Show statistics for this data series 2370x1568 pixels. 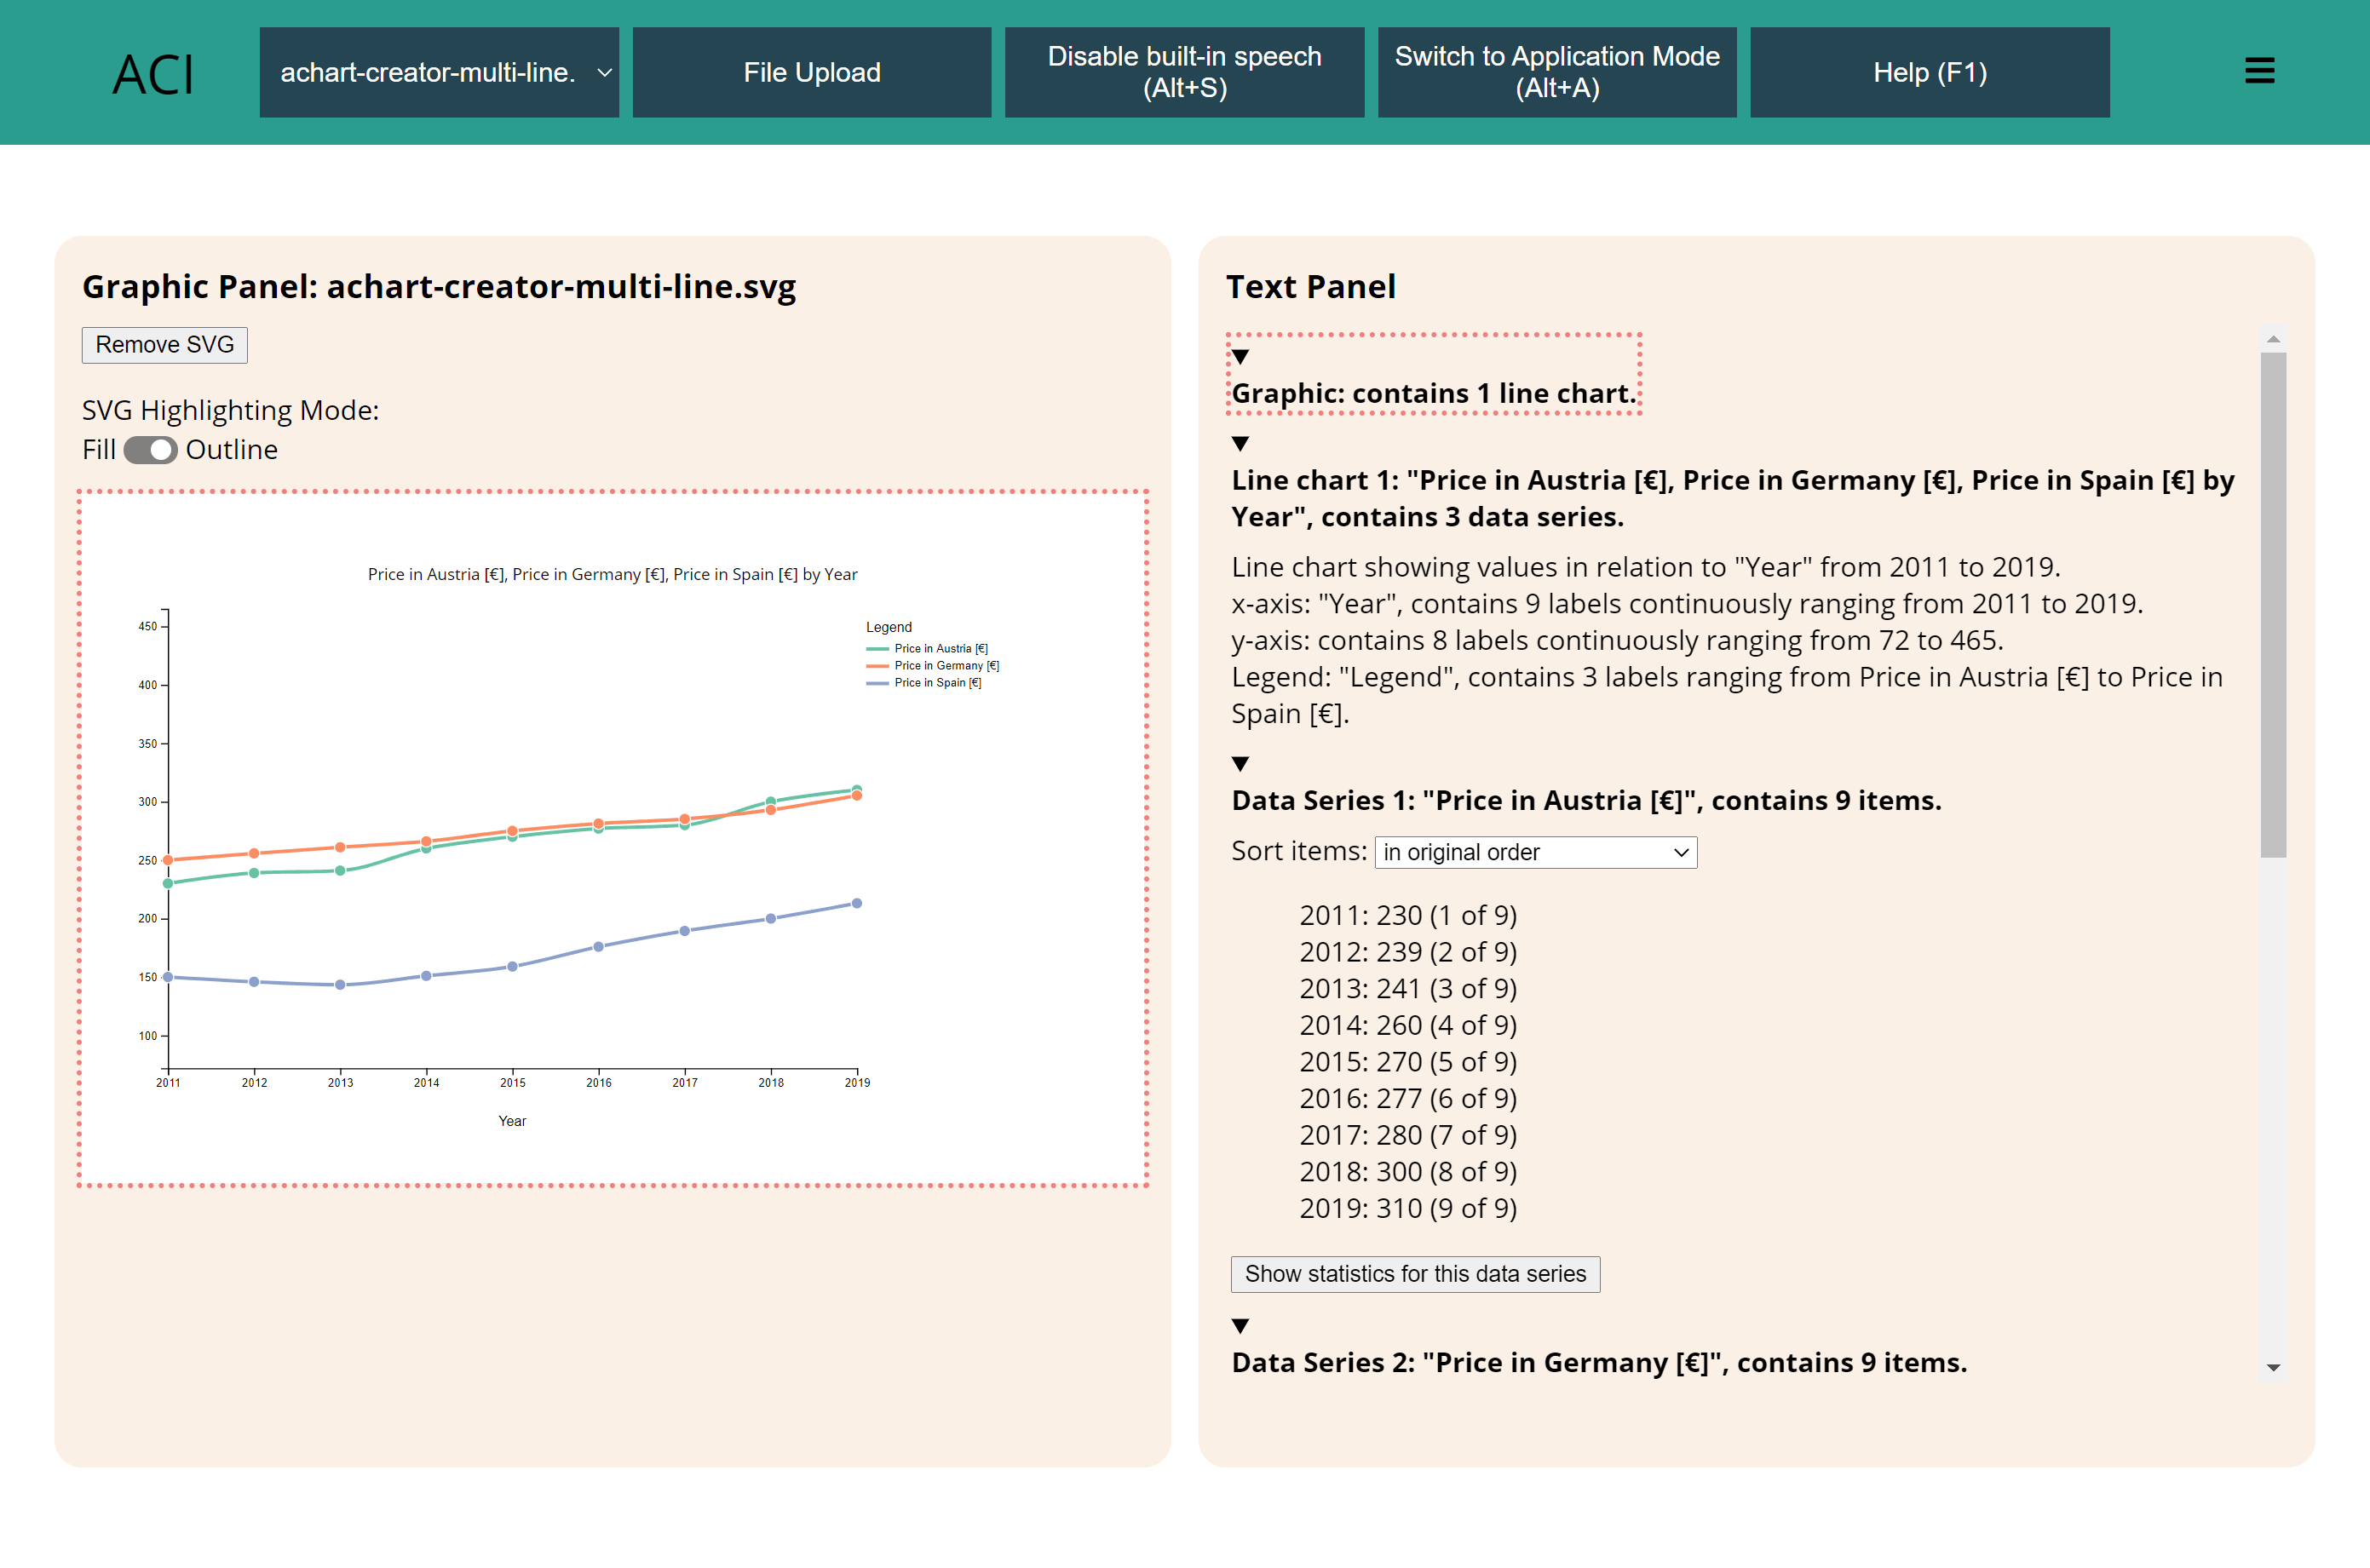click(x=1415, y=1274)
